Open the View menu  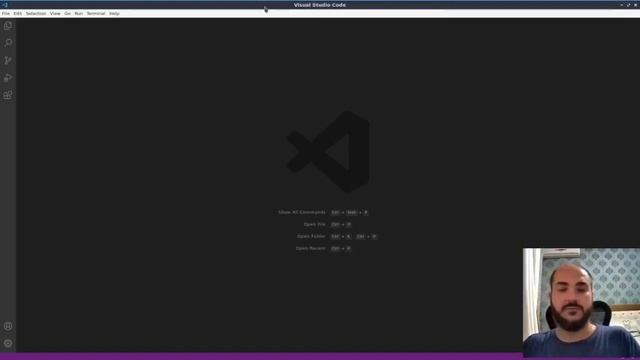coord(55,13)
